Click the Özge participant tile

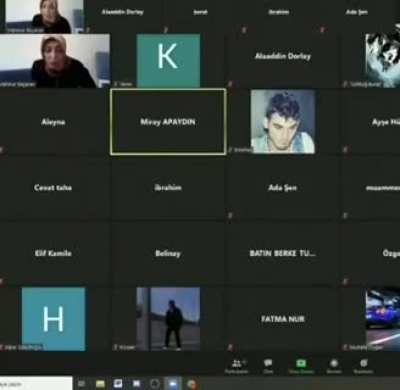pyautogui.click(x=371, y=253)
